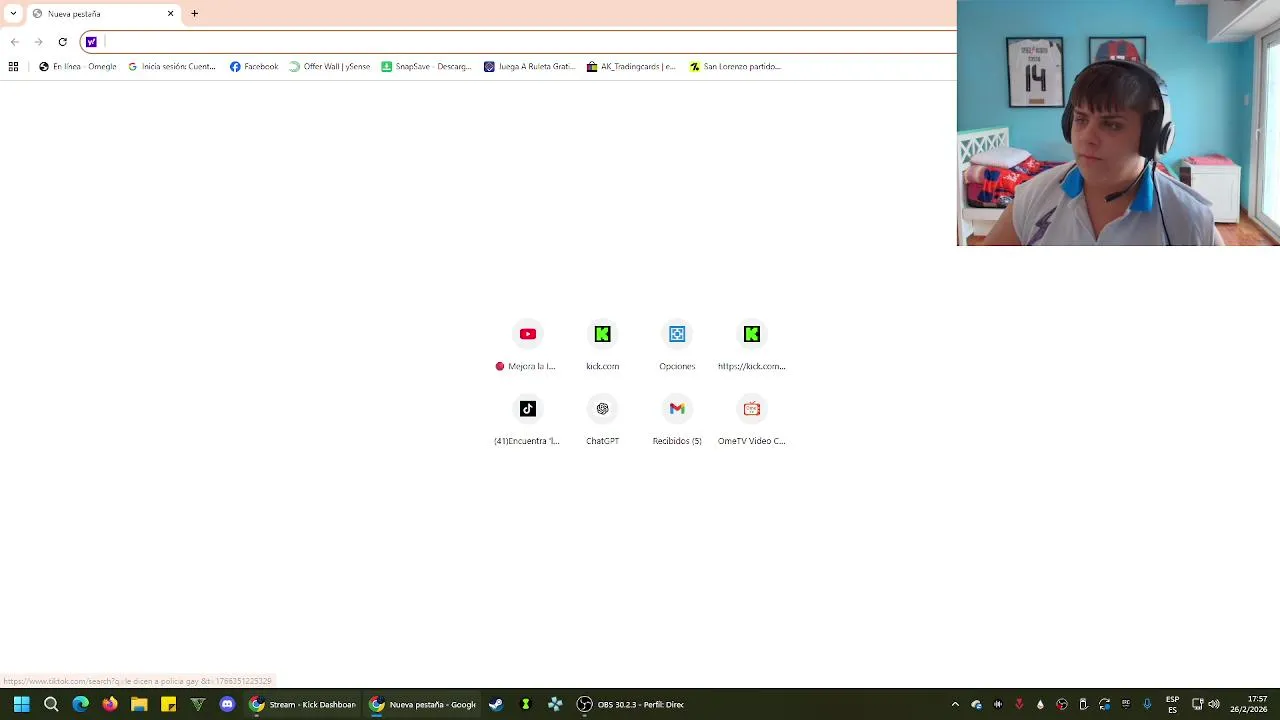Click the OBS tray icon

1062,704
